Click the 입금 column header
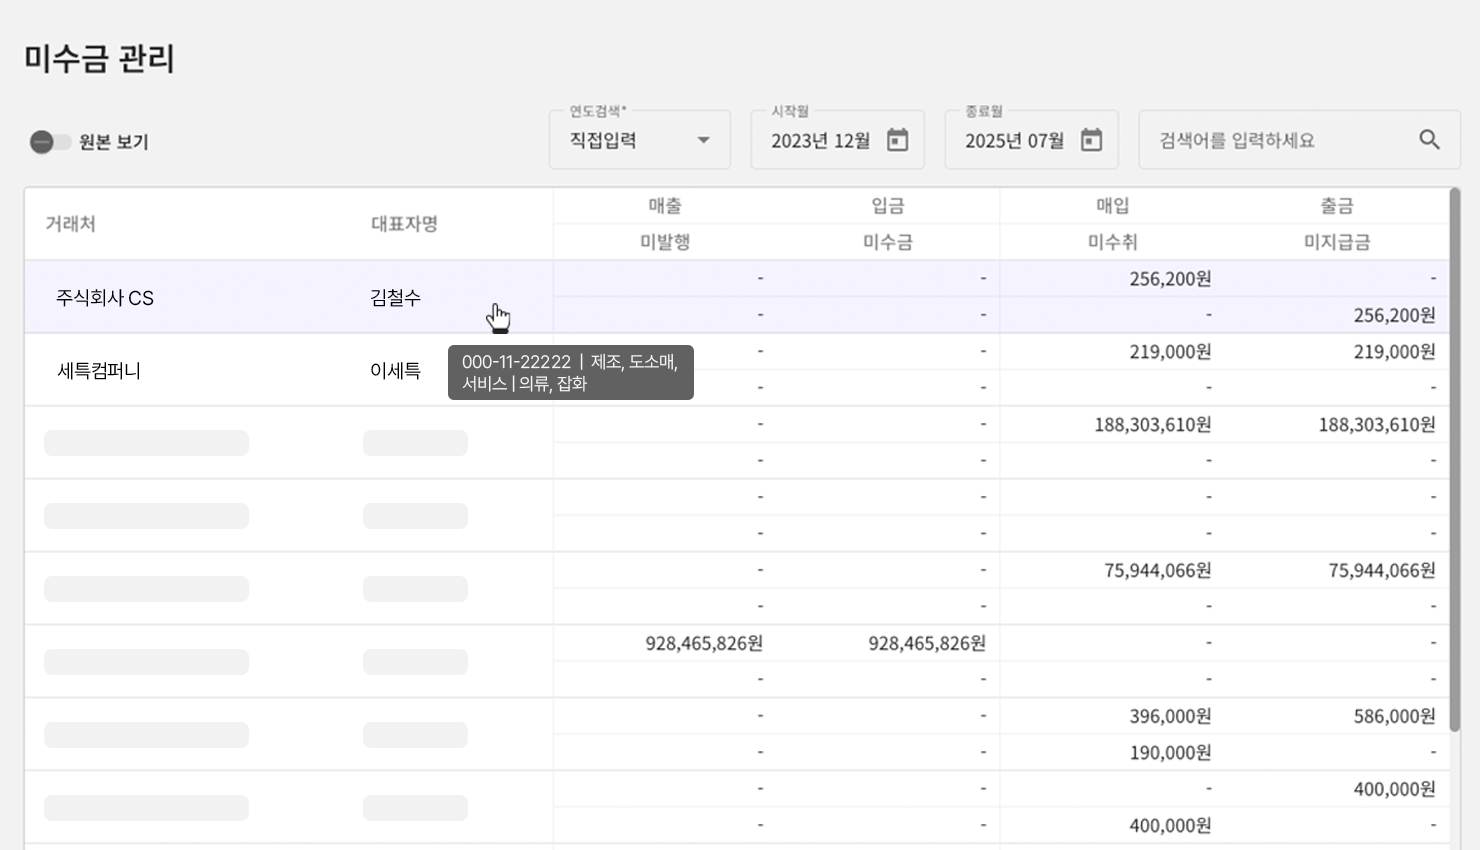 click(x=888, y=206)
